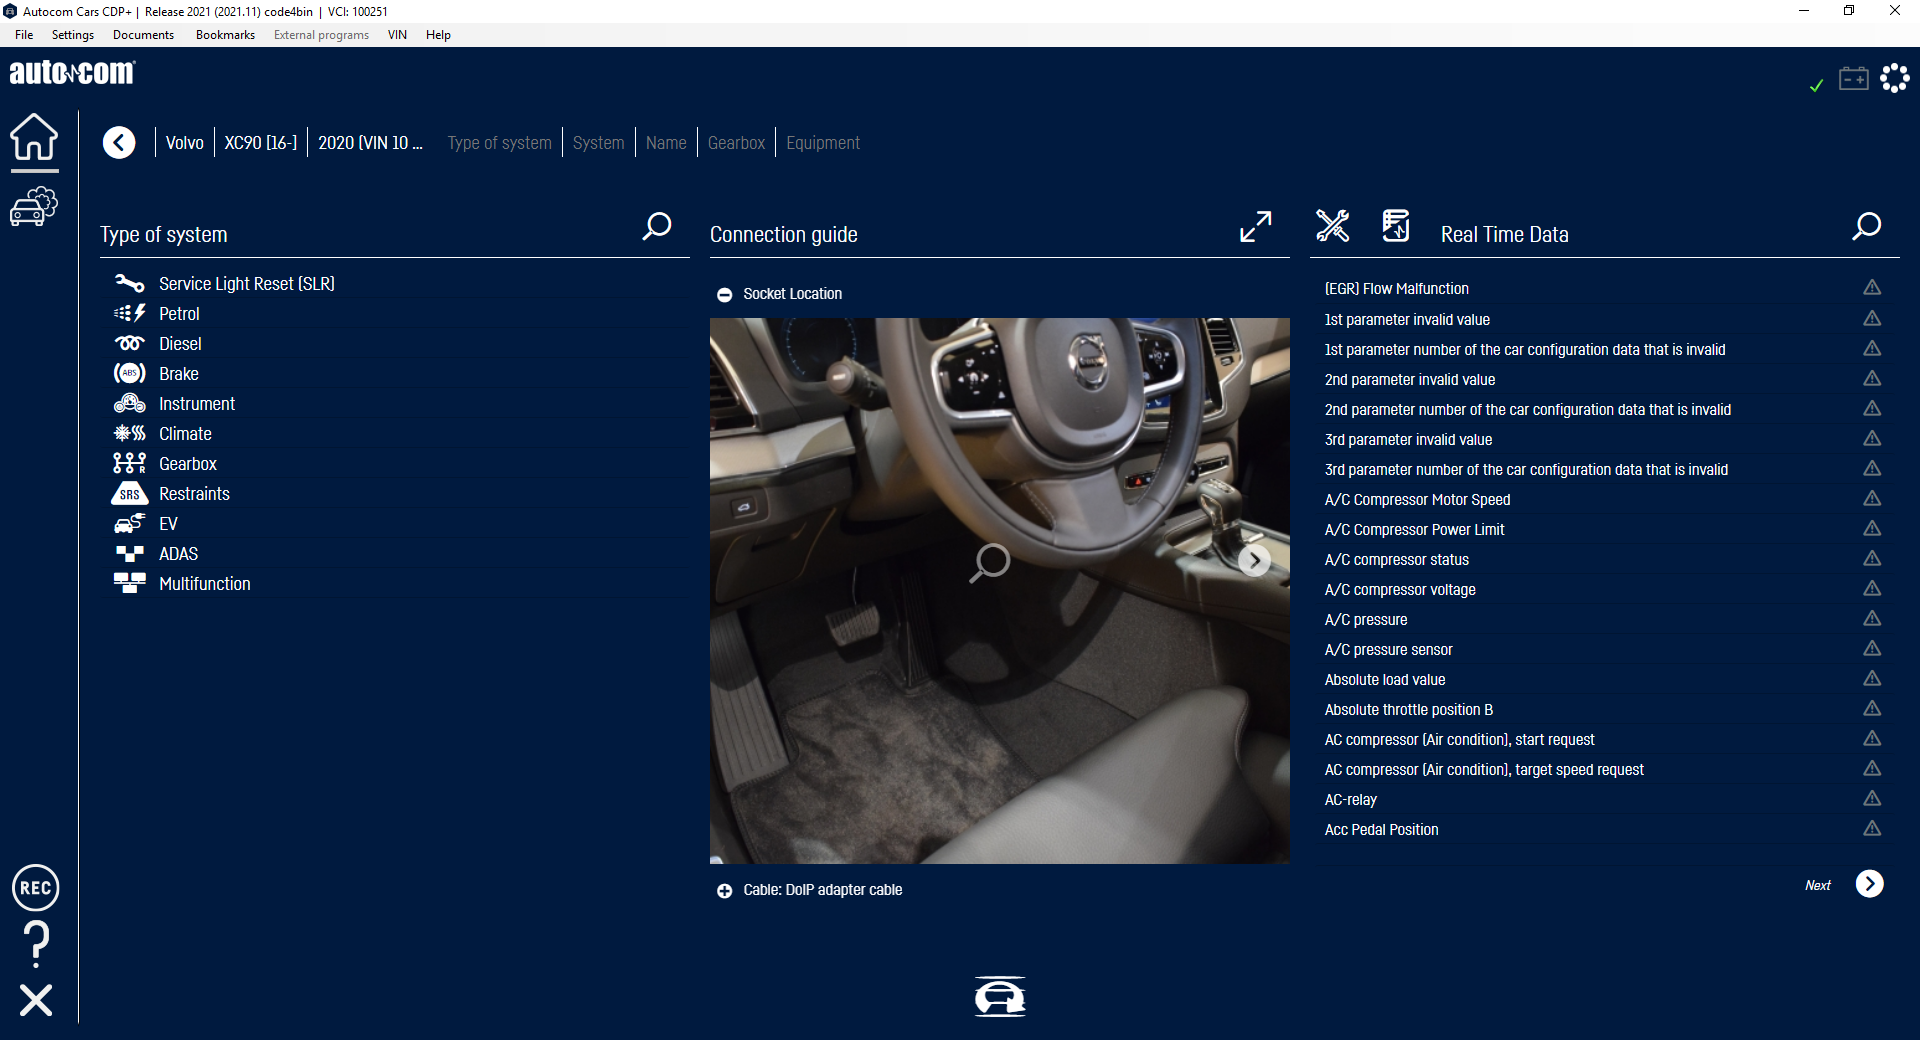Open the Bookmarks menu

click(225, 35)
